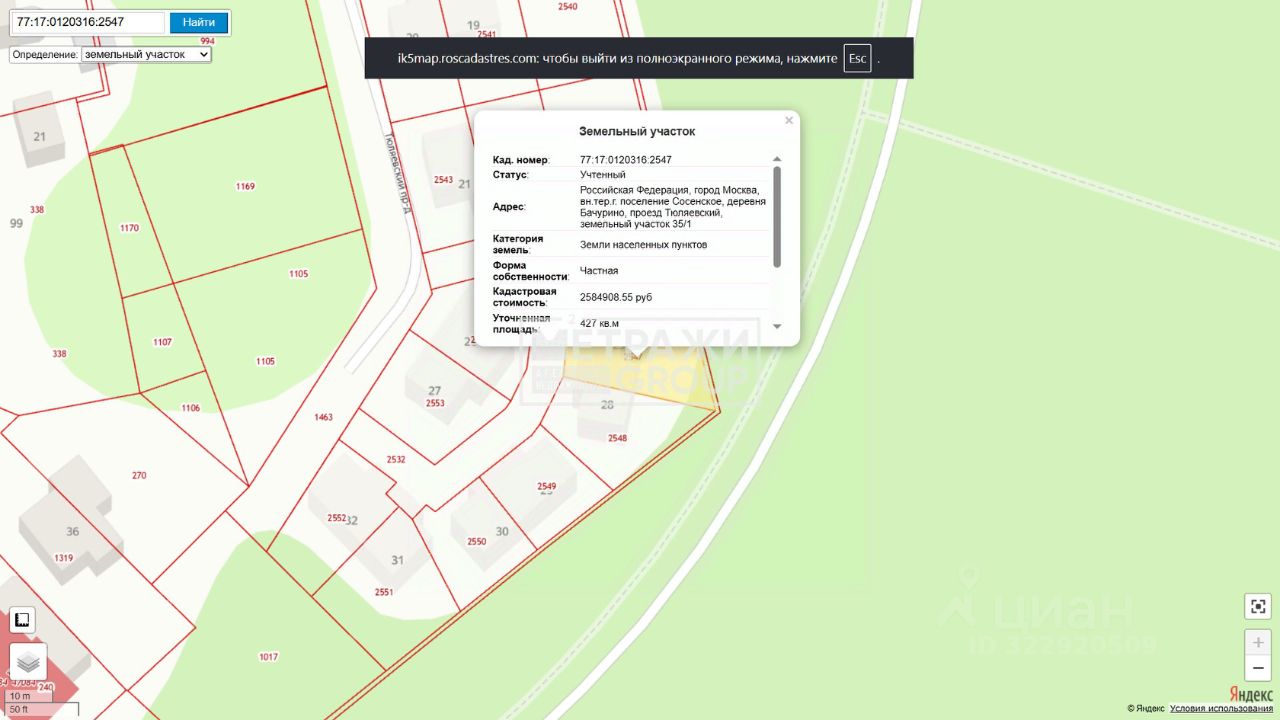The height and width of the screenshot is (720, 1280).
Task: Zoom in with the plus button
Action: pos(1257,642)
